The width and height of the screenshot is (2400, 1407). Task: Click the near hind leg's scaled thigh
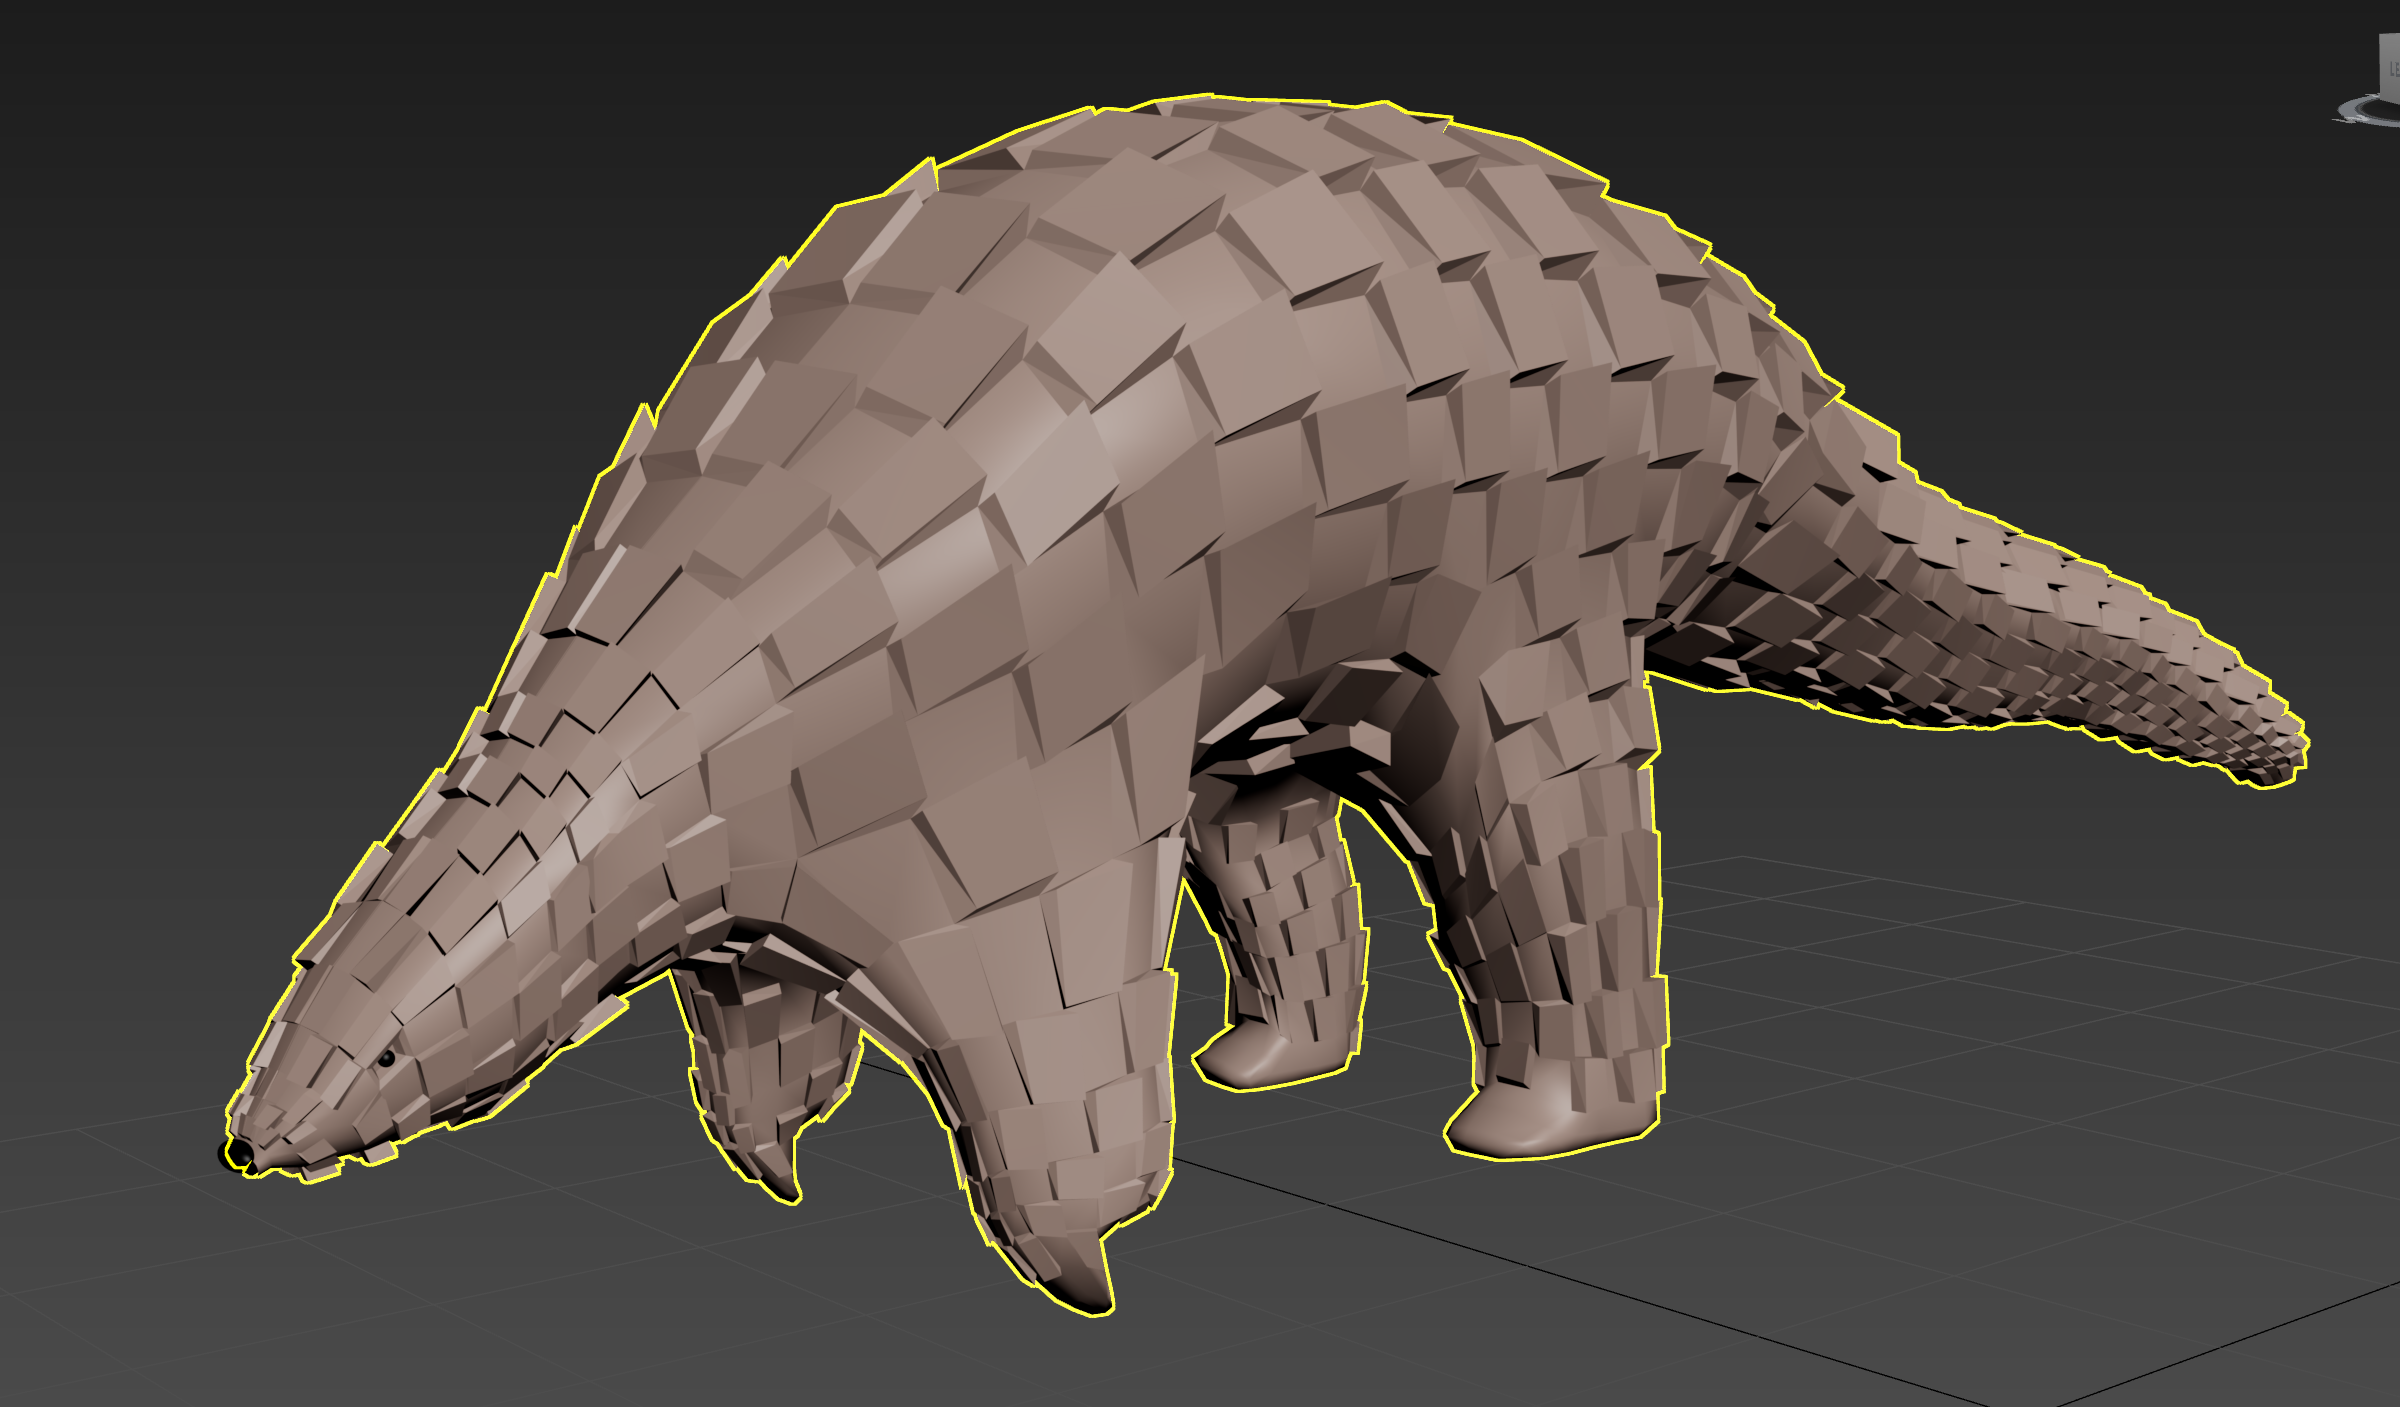(x=1560, y=760)
